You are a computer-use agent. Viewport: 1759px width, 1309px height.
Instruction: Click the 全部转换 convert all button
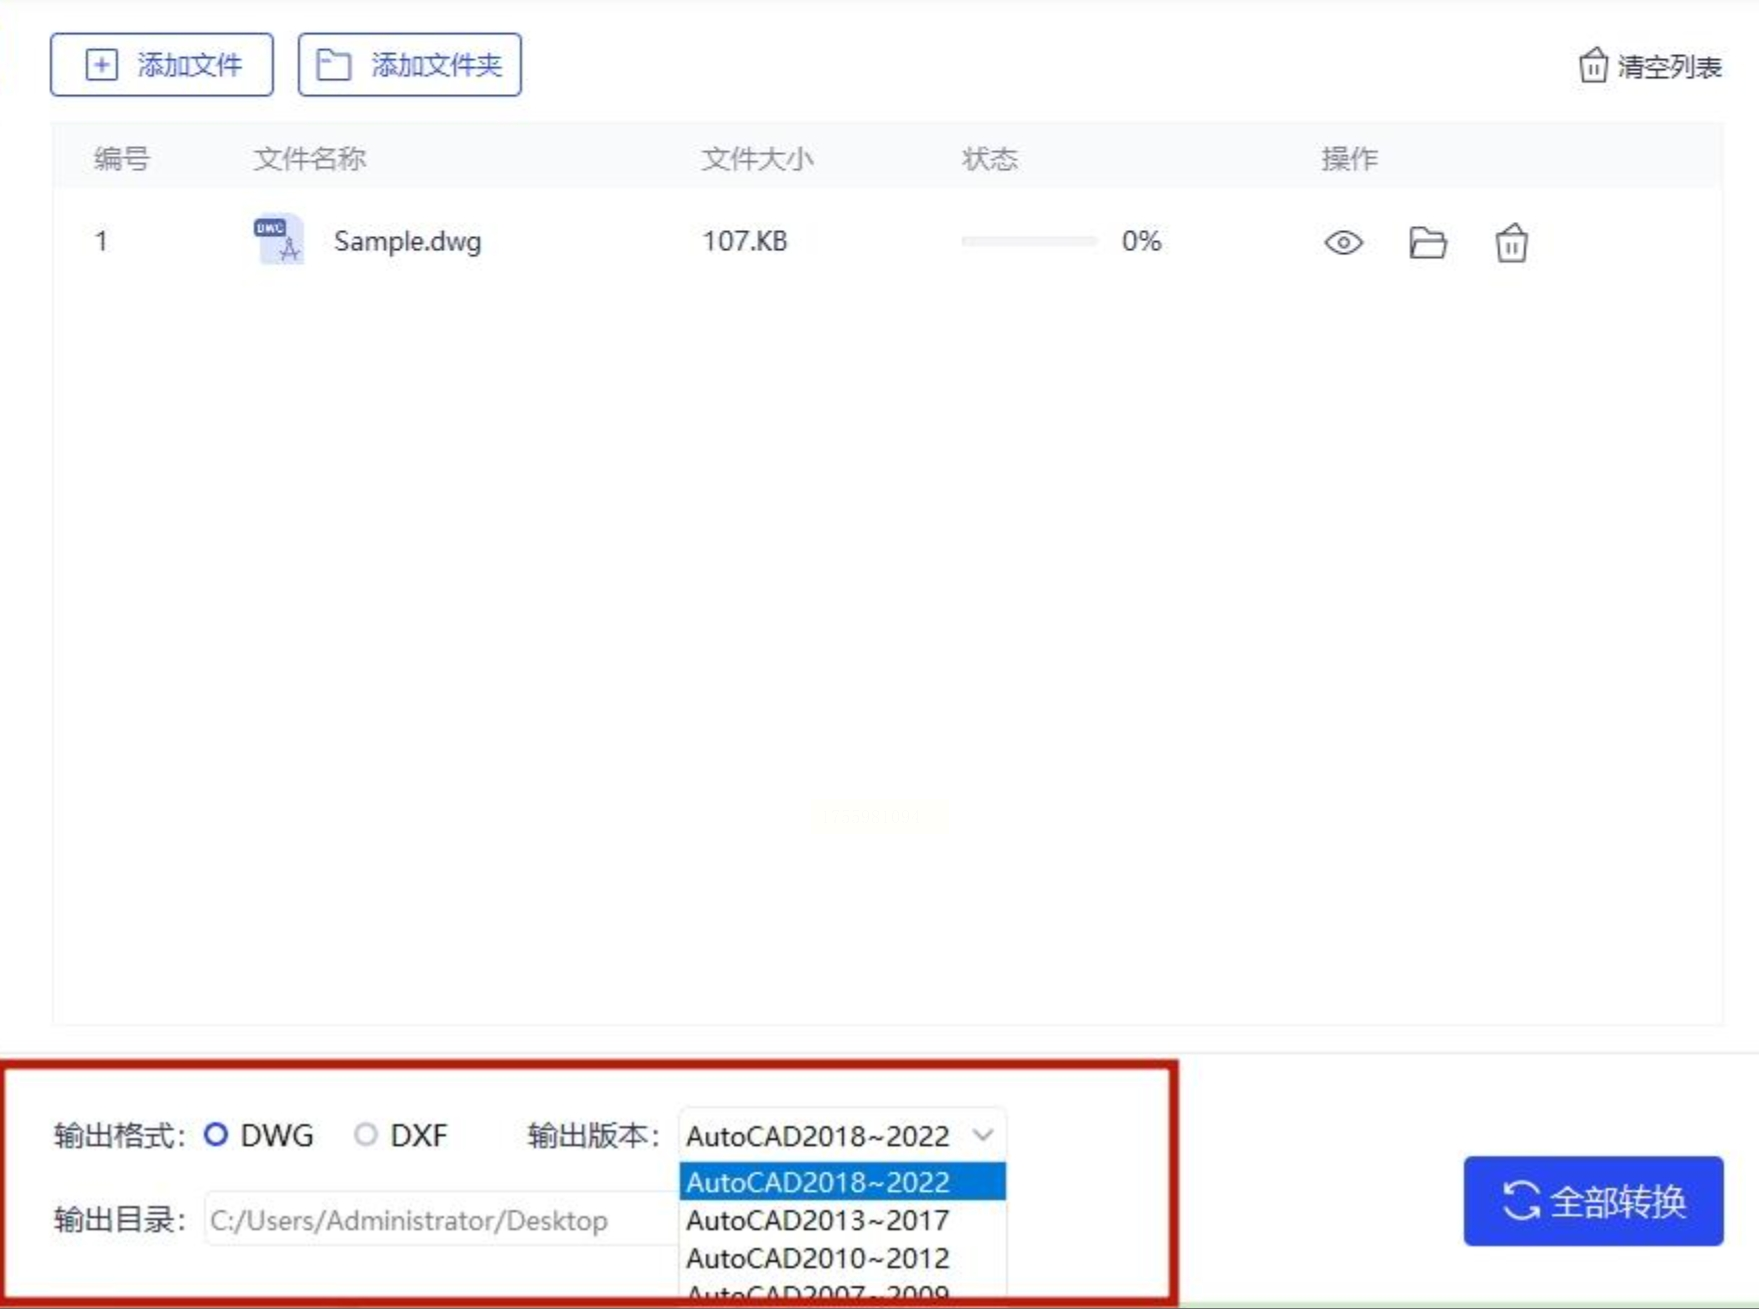1593,1201
